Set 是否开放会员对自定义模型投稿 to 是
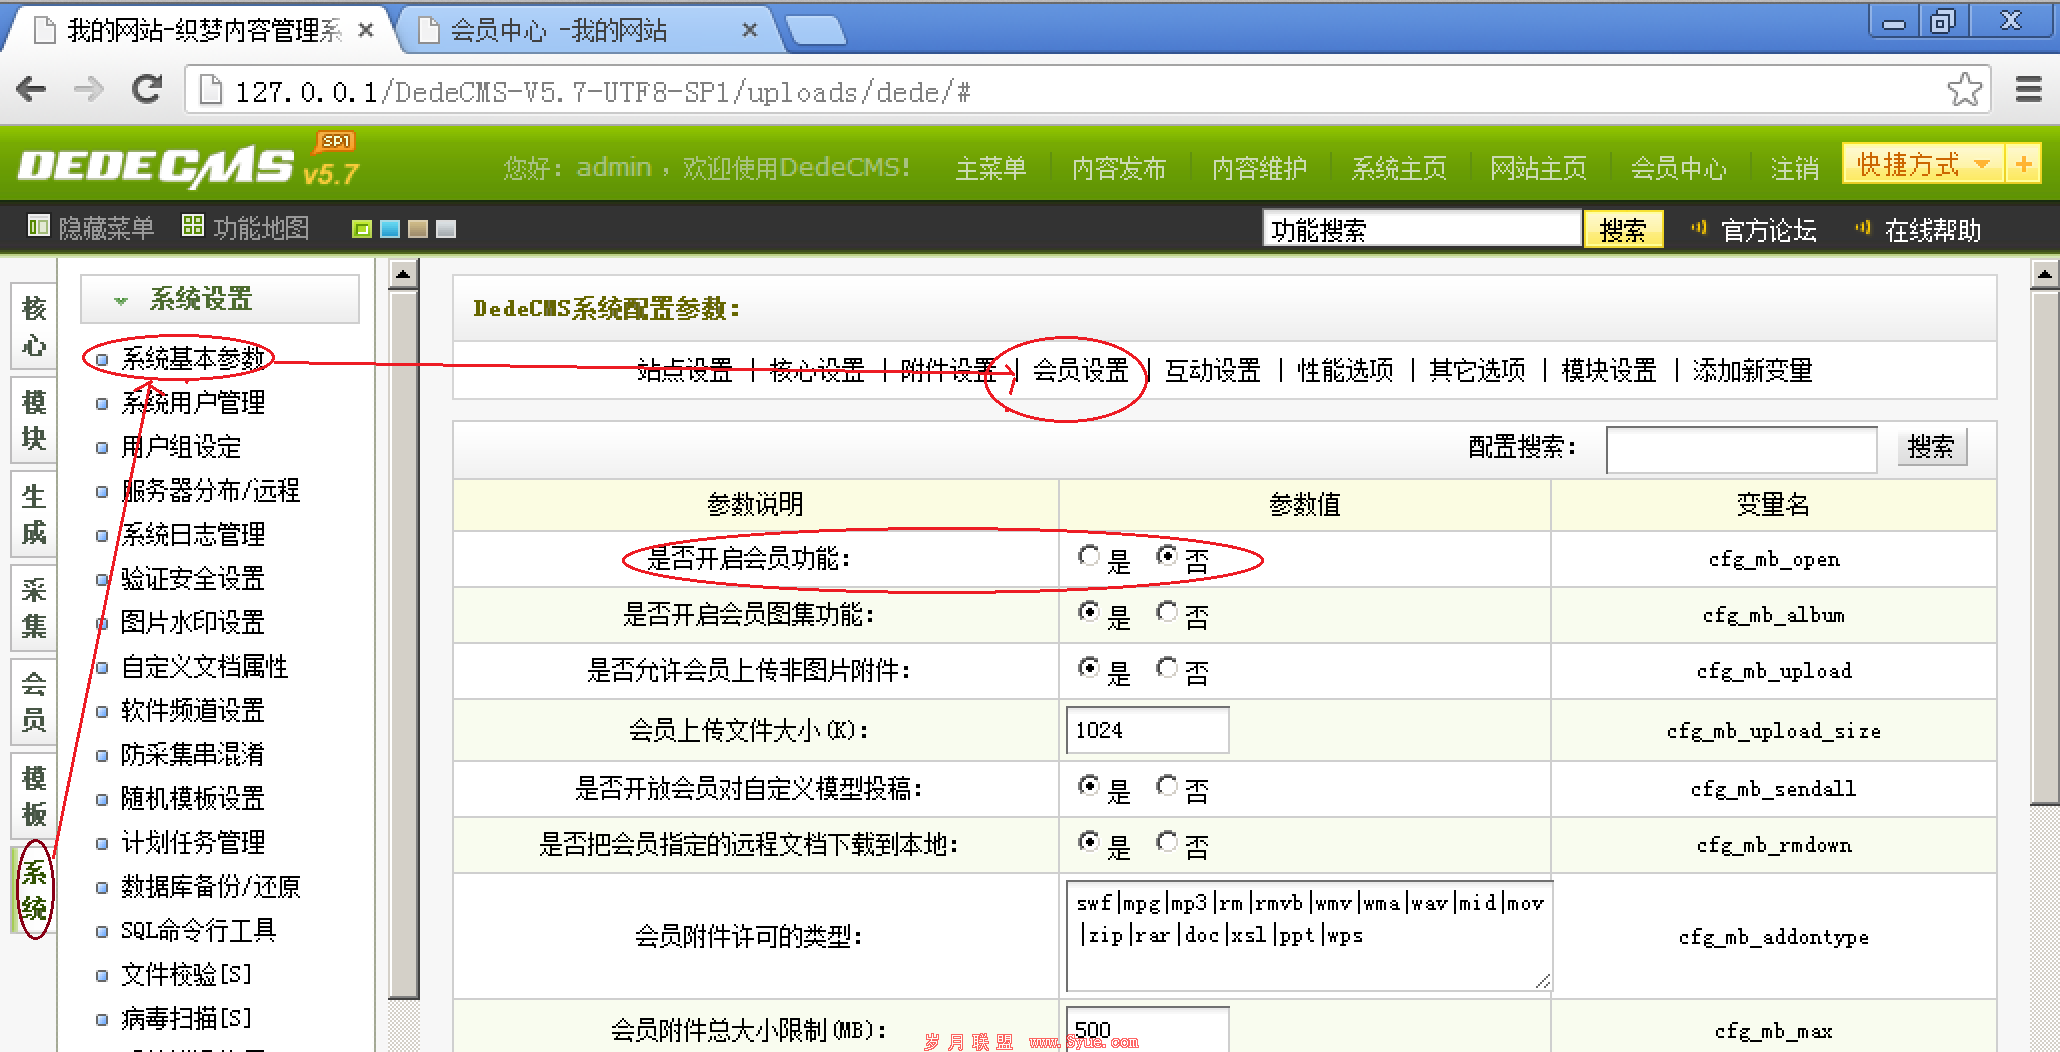Image resolution: width=2060 pixels, height=1052 pixels. [1089, 786]
